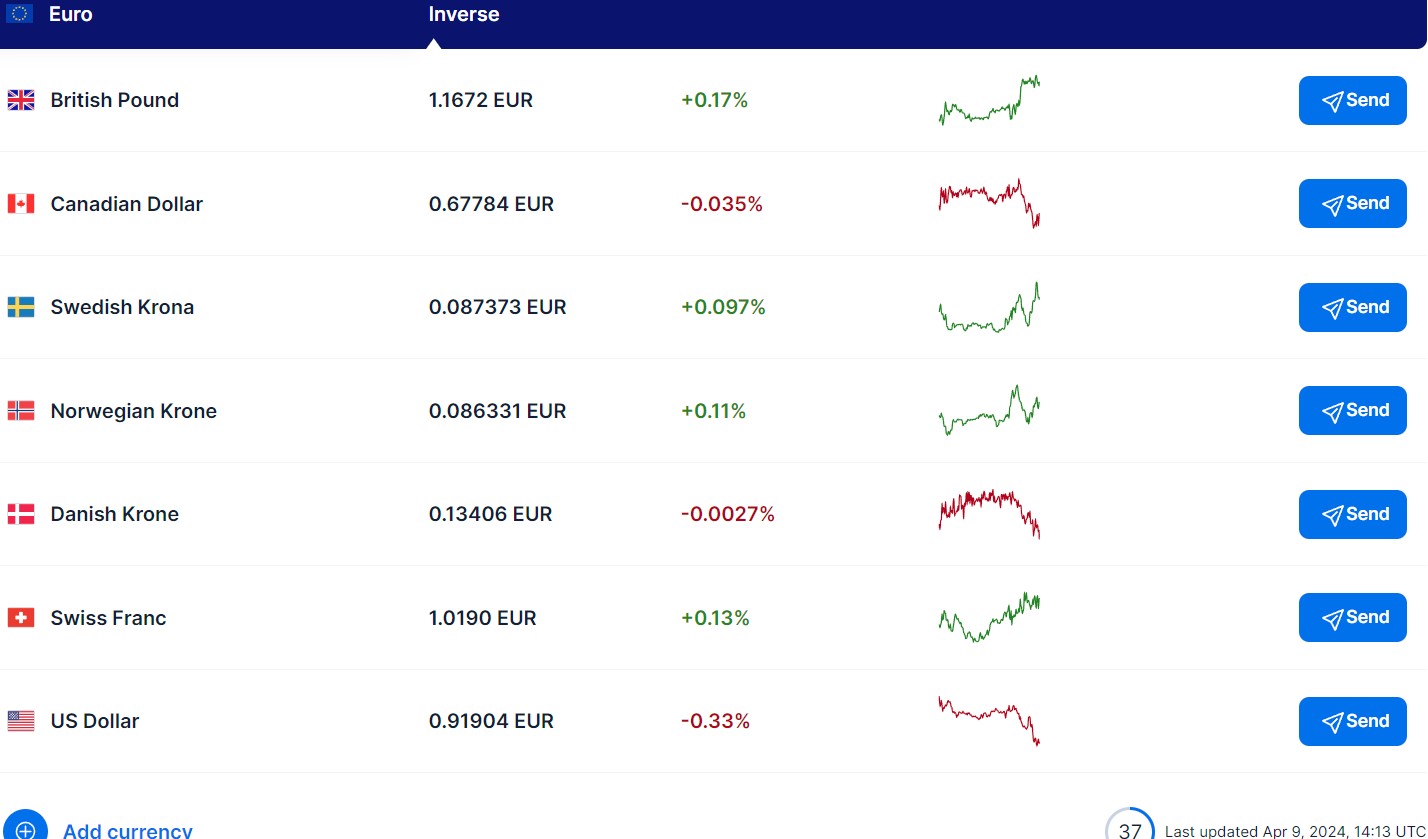Image resolution: width=1428 pixels, height=839 pixels.
Task: Open the Add currency link
Action: coord(128,830)
